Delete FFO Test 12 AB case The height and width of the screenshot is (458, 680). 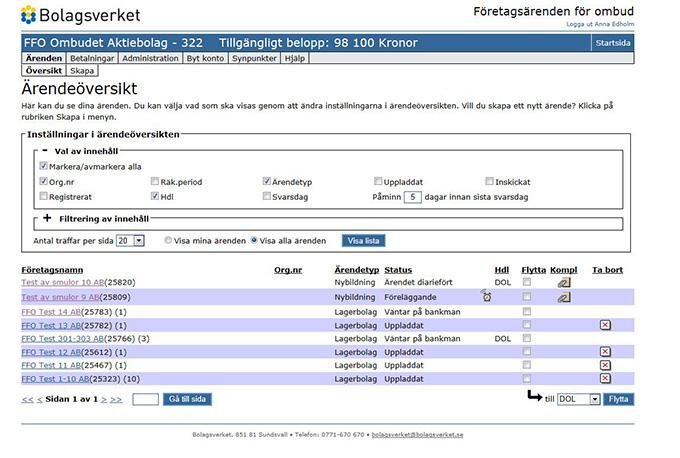(x=605, y=352)
